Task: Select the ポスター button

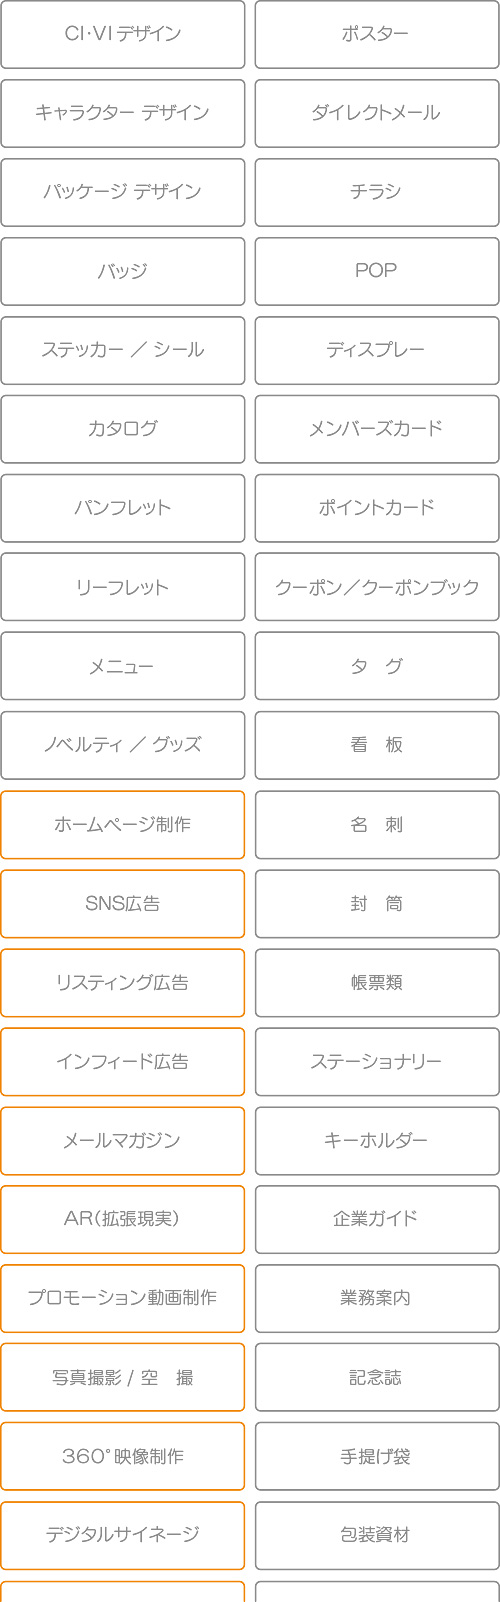Action: pos(377,34)
